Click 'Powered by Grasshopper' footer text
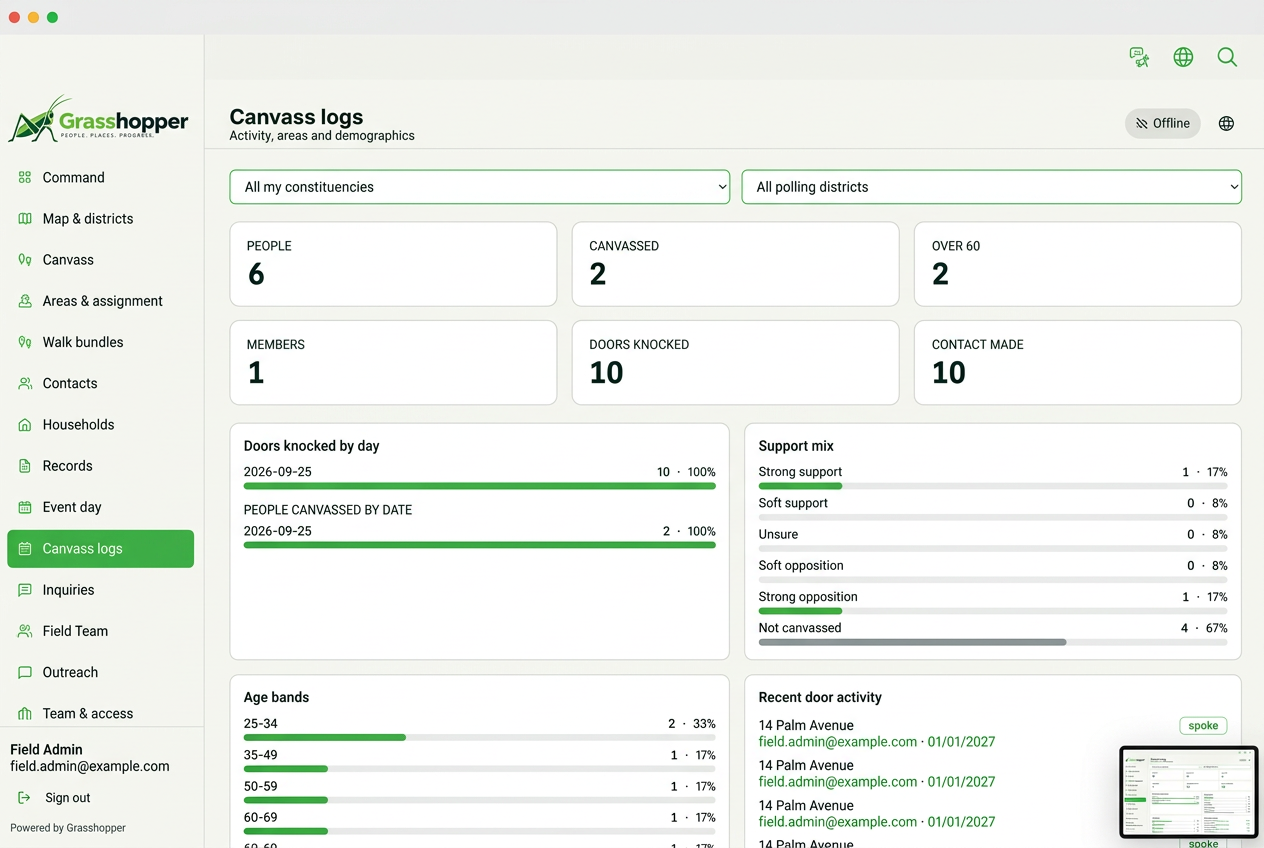1264x848 pixels. (68, 828)
